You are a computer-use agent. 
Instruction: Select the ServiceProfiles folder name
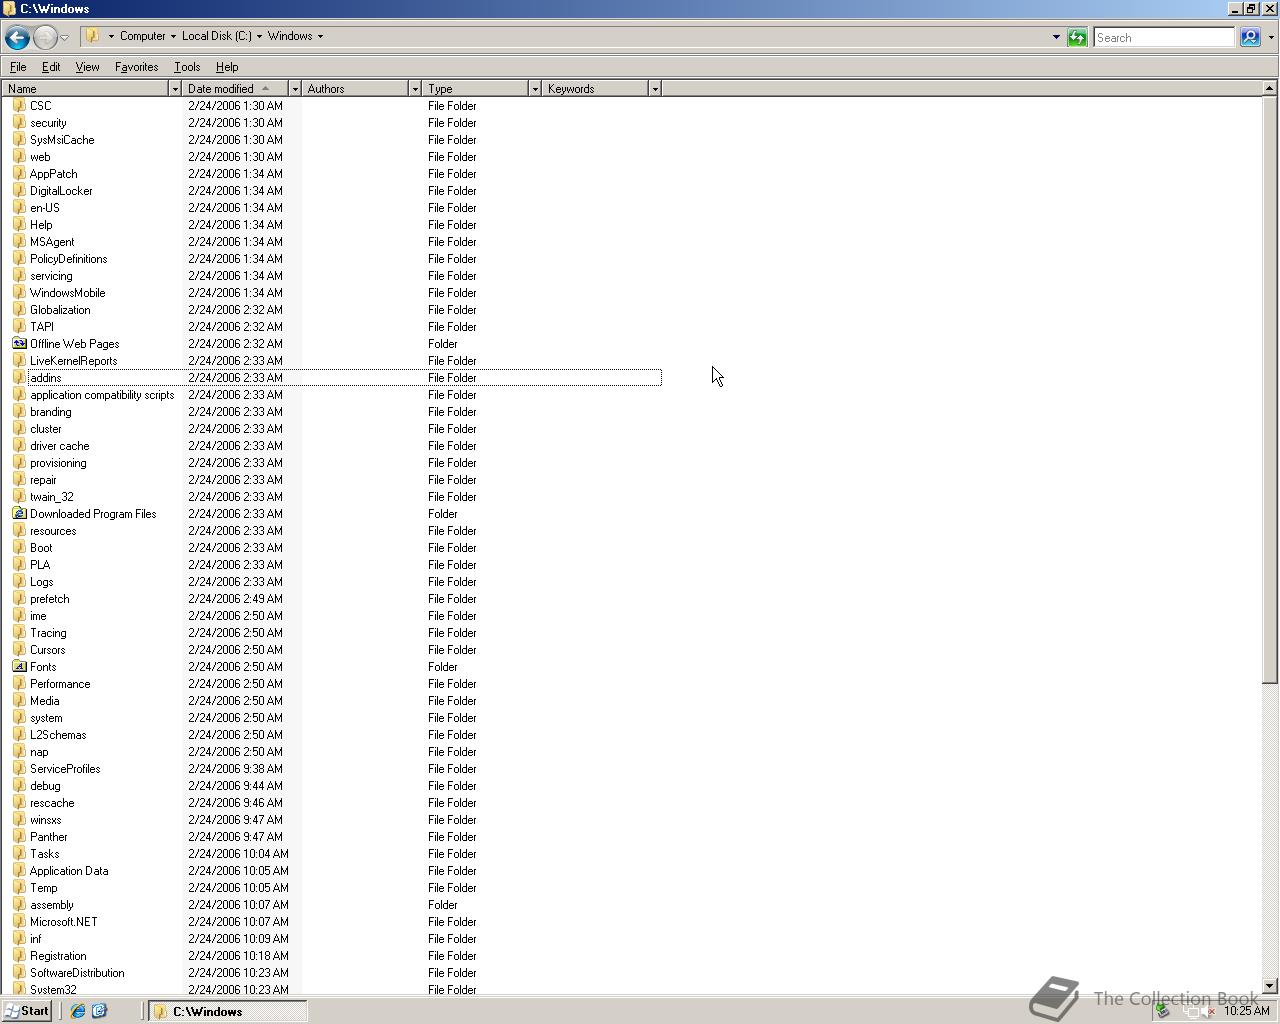(65, 769)
